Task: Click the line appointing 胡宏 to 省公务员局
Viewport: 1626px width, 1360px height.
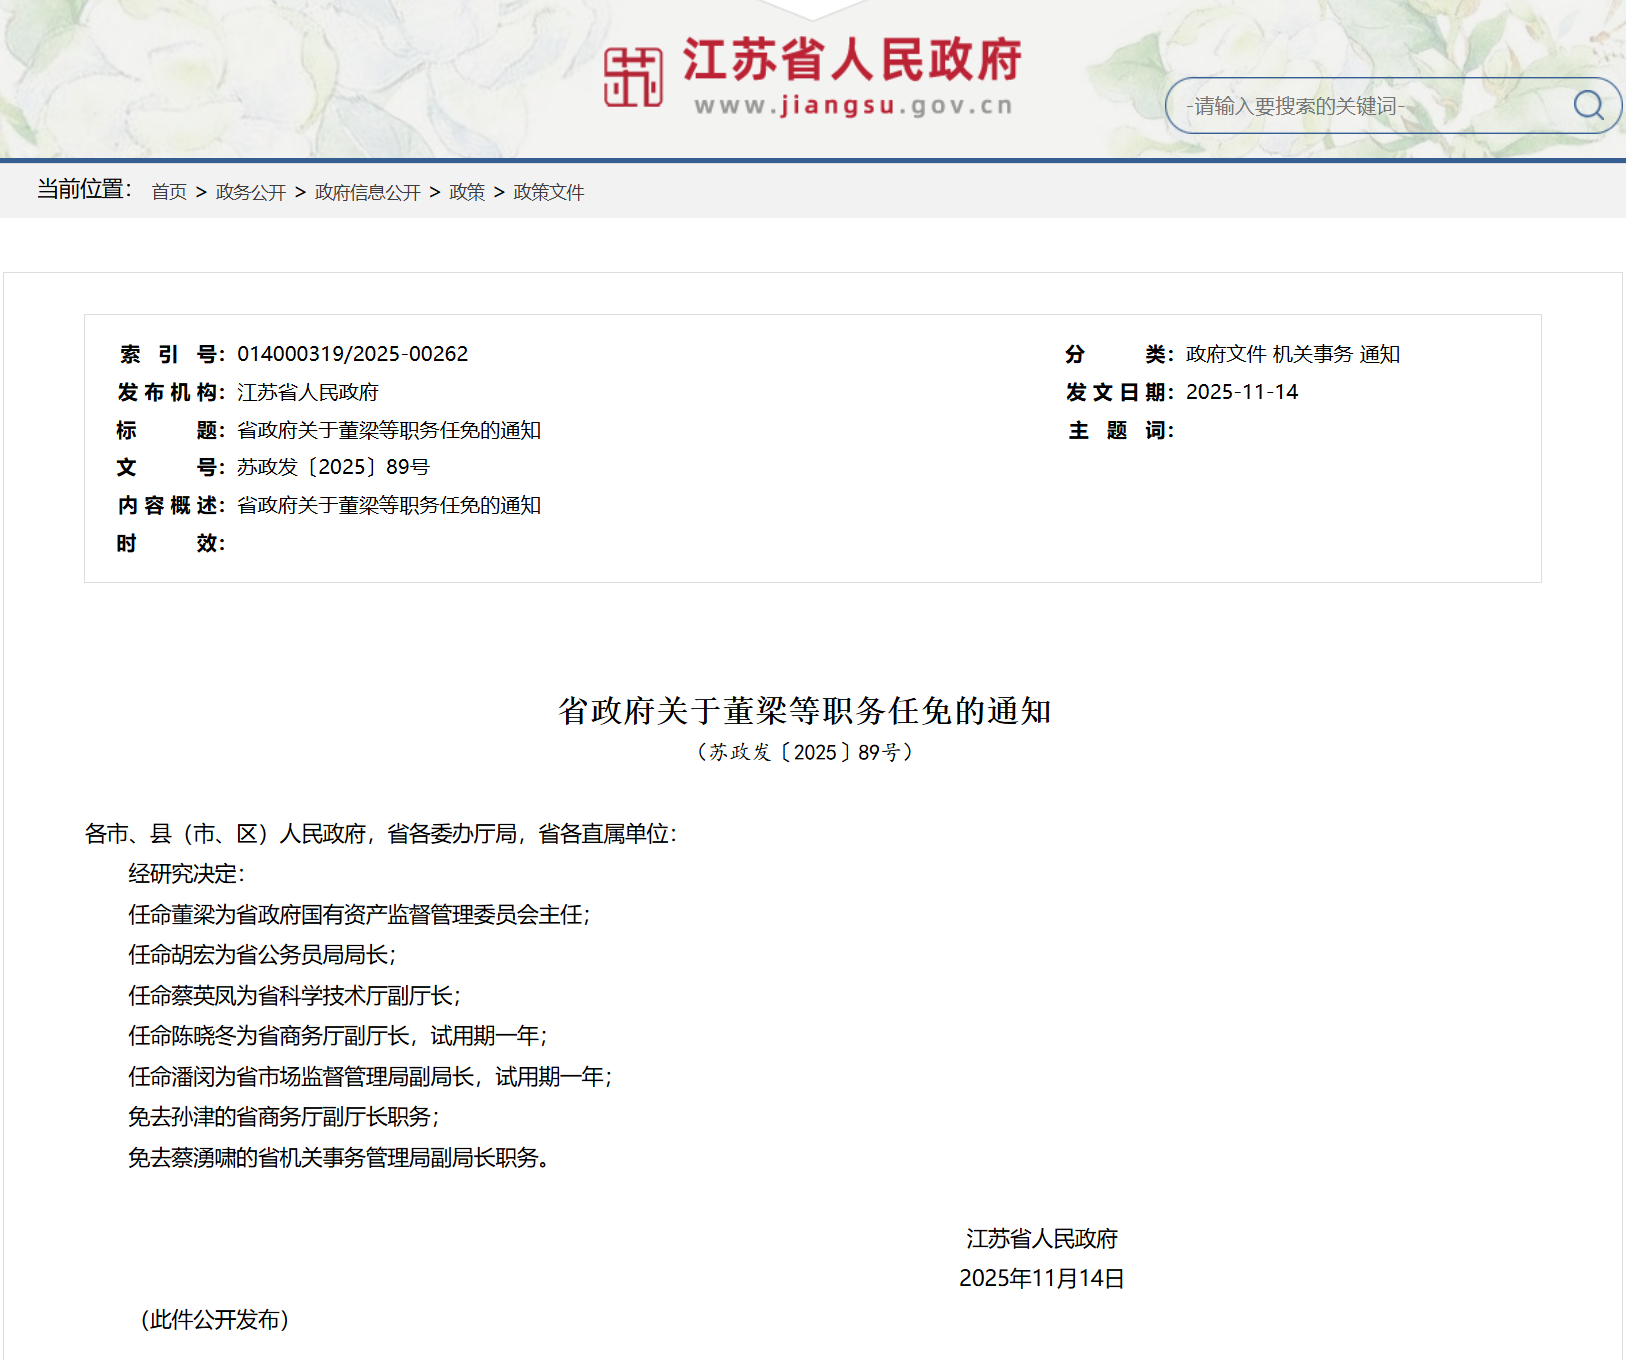Action: [x=262, y=955]
